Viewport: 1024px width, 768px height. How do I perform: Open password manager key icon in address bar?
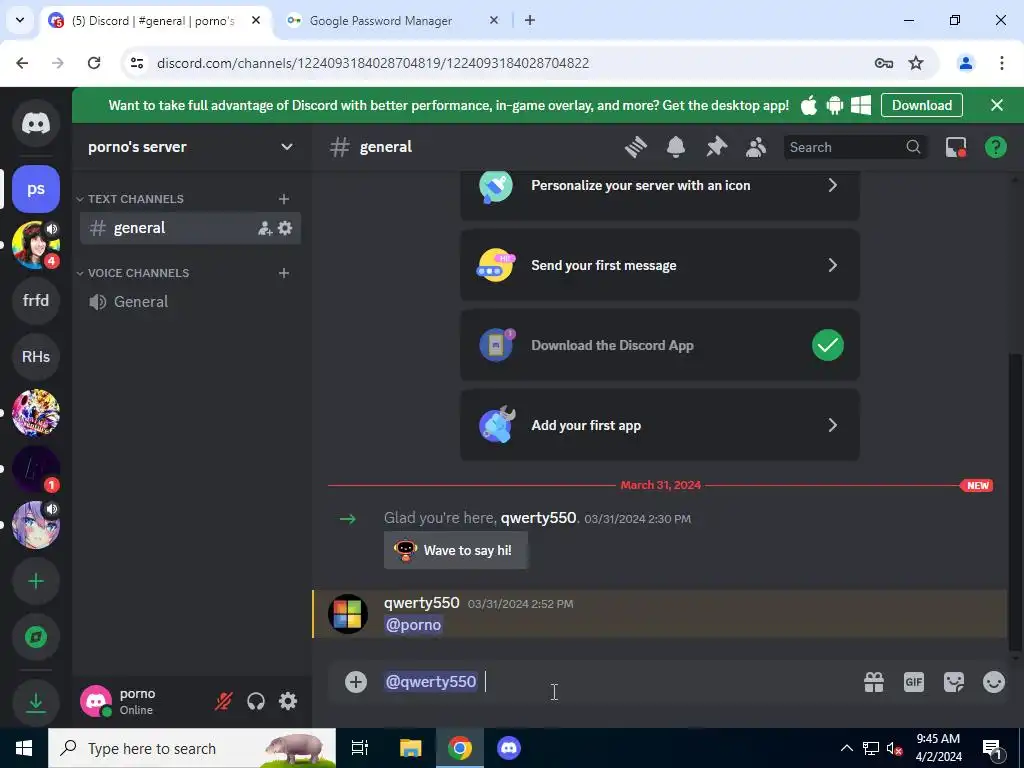point(884,63)
